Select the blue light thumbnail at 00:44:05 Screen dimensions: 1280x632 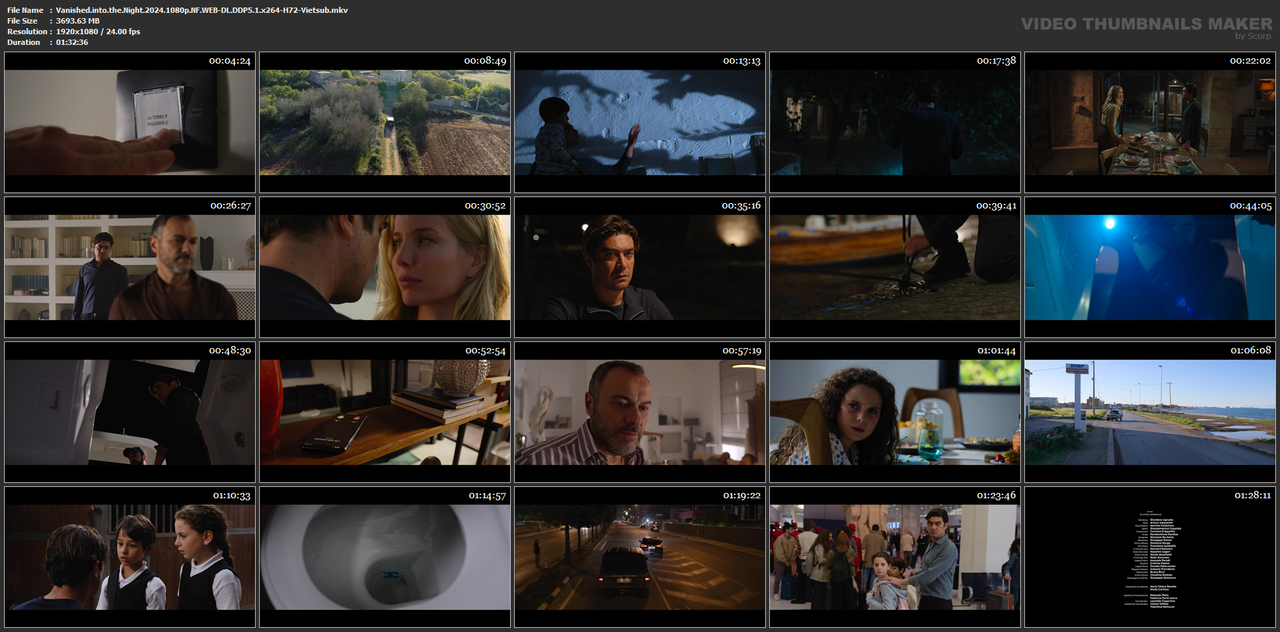(x=1150, y=267)
